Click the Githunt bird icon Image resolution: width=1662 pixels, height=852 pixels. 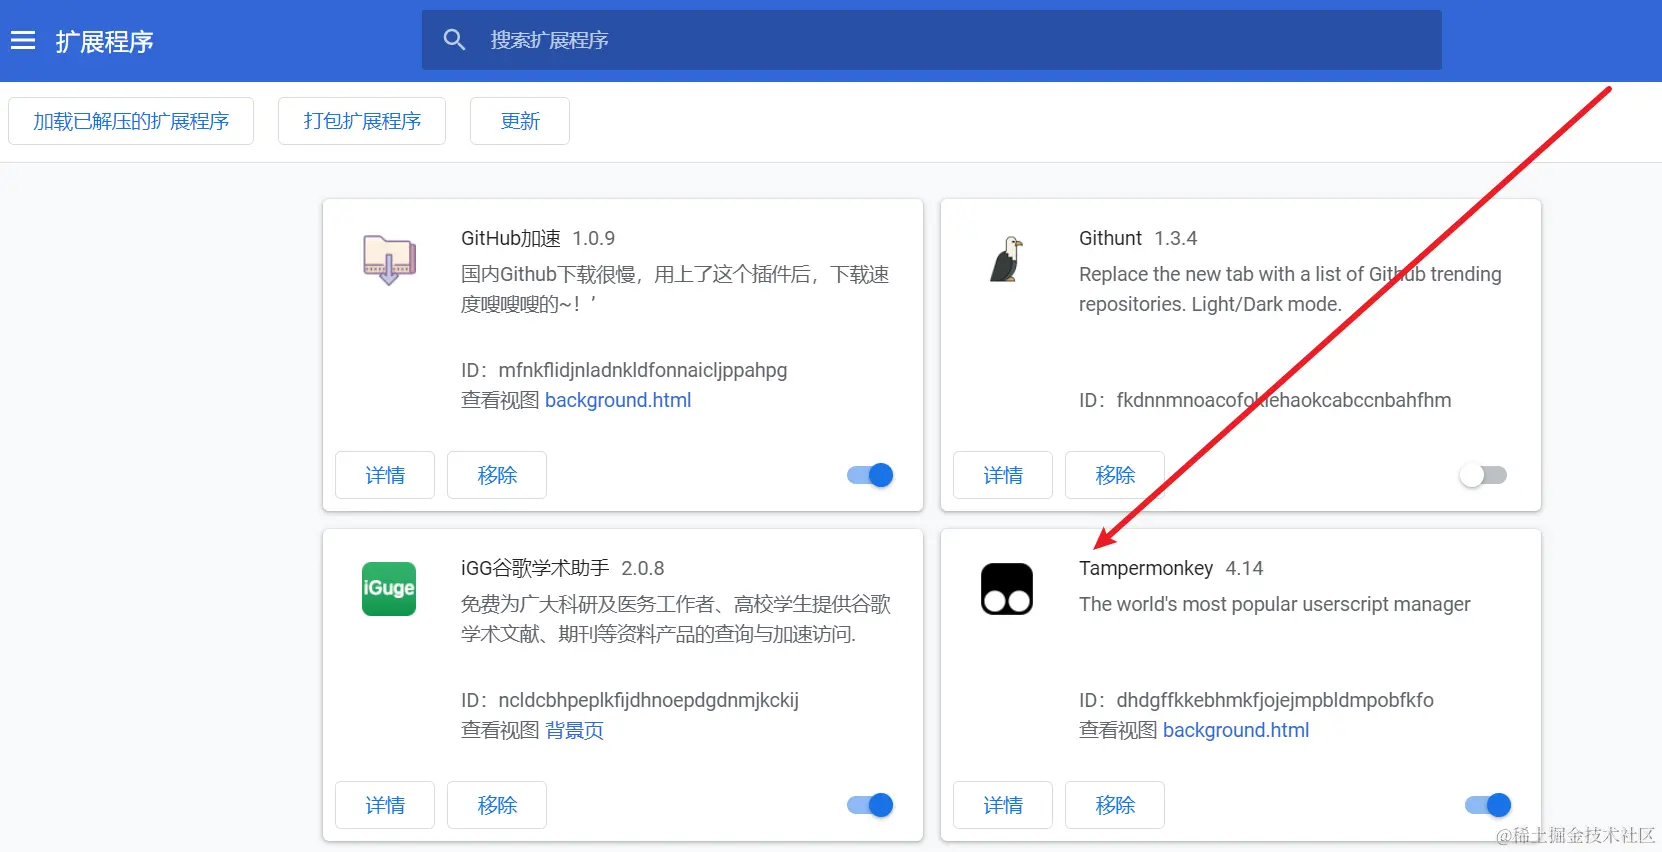(x=1007, y=260)
